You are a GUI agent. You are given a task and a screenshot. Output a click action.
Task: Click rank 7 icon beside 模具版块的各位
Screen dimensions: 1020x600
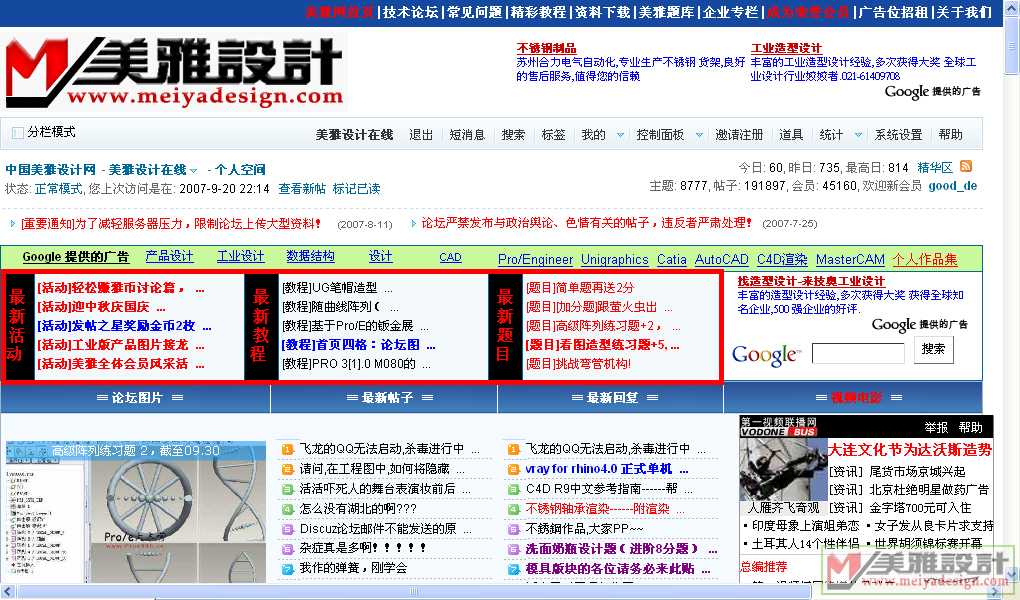click(x=513, y=569)
